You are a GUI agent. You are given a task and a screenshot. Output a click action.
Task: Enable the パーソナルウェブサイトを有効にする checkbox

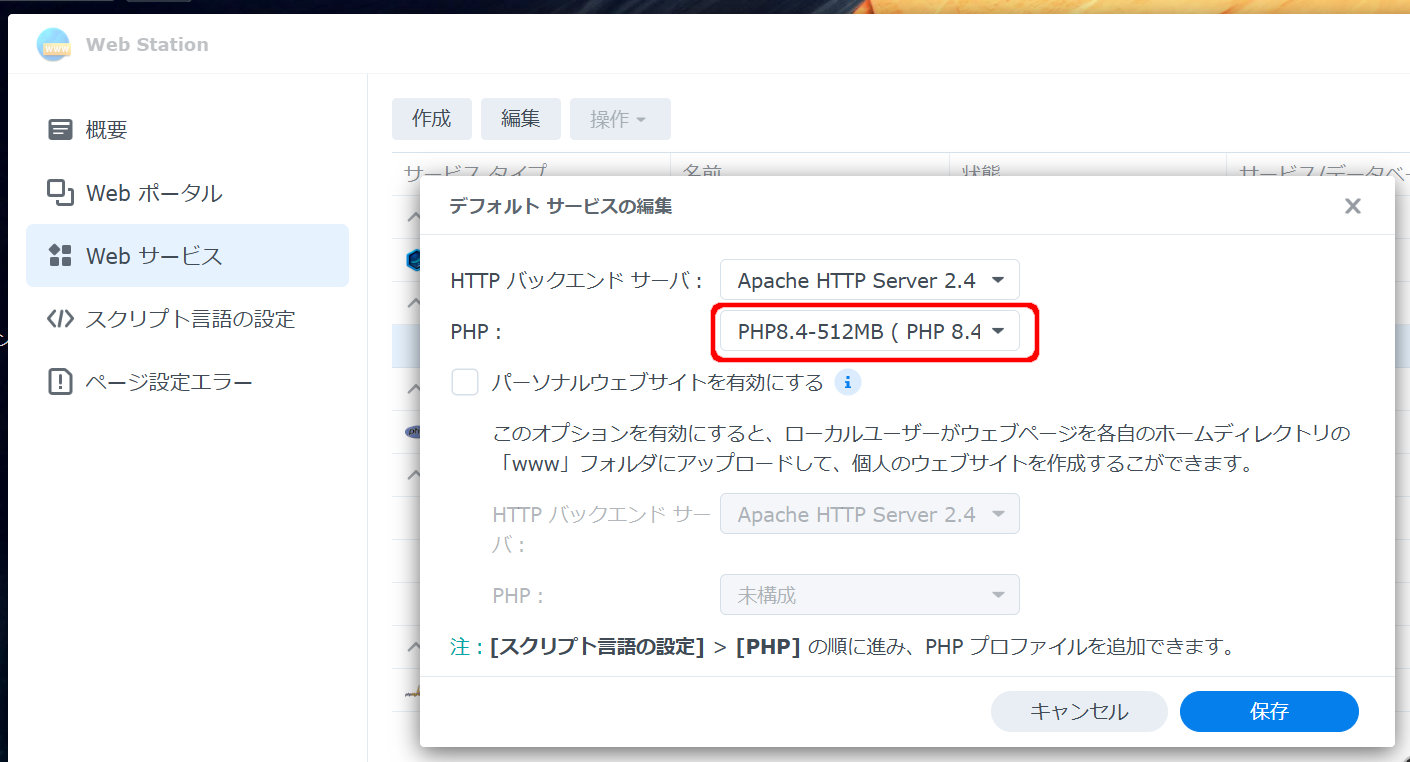coord(465,382)
